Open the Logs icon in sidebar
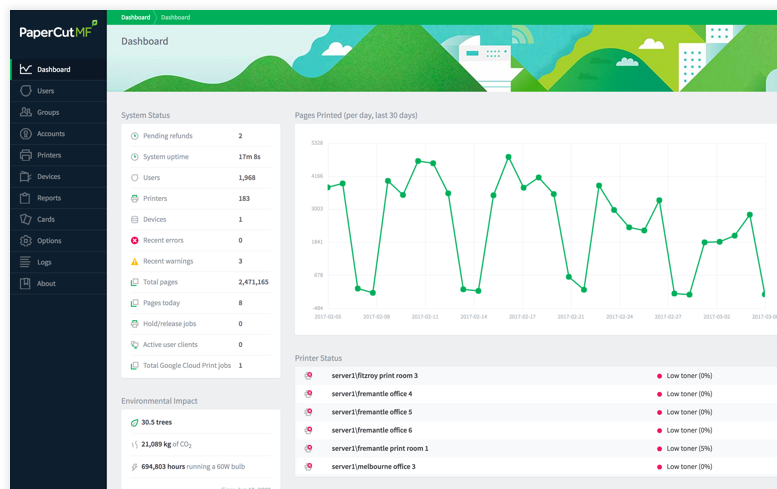777x489 pixels. [x=25, y=262]
